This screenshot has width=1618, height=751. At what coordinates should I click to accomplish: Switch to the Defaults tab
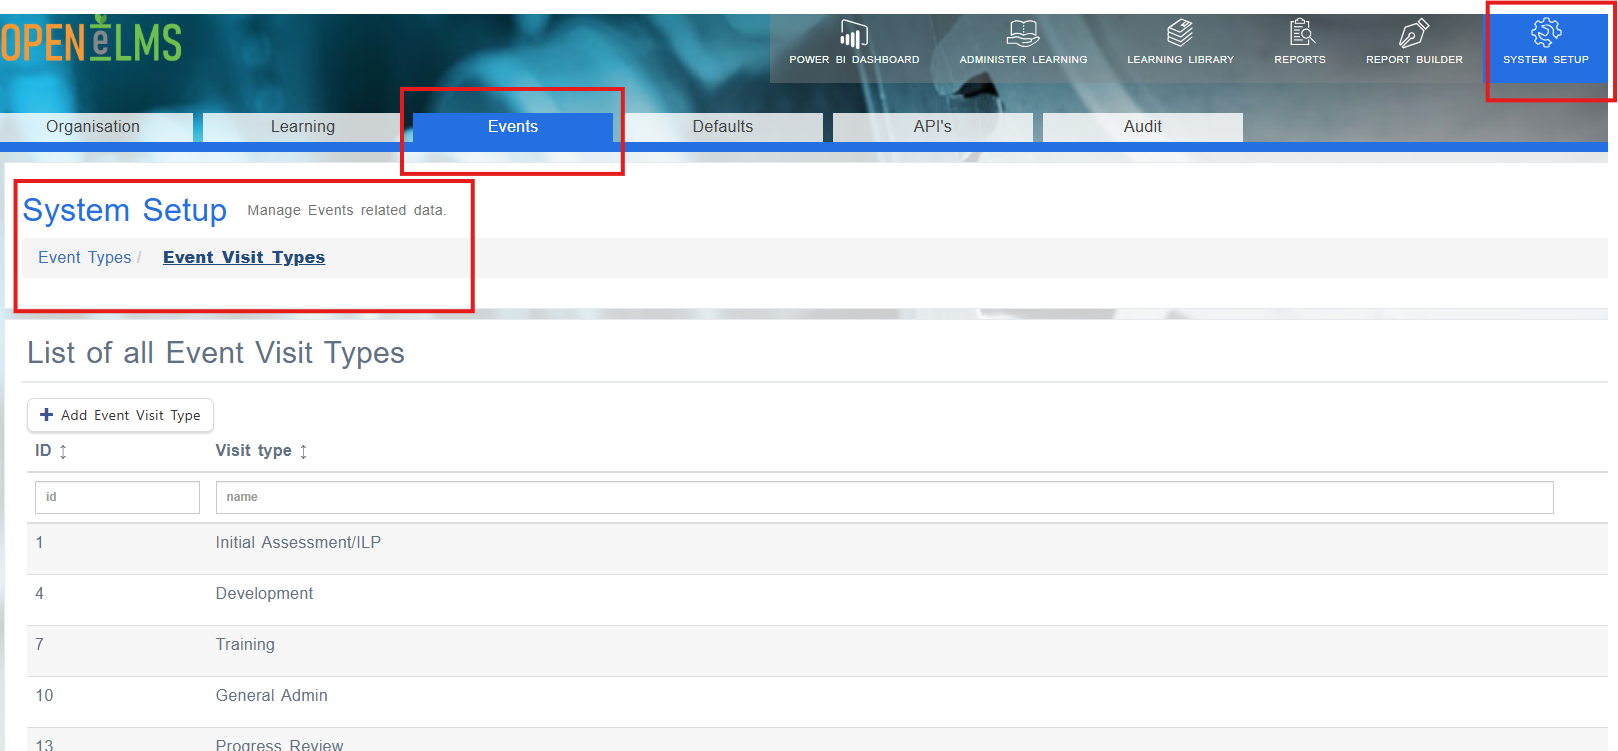click(x=723, y=127)
